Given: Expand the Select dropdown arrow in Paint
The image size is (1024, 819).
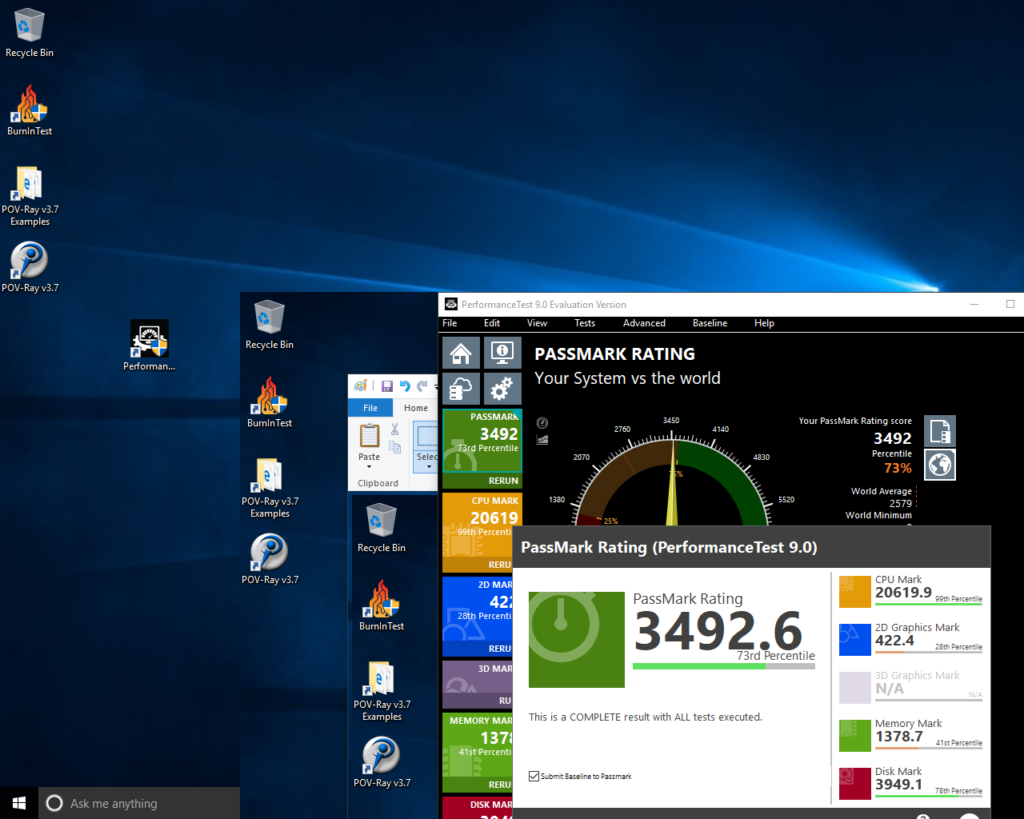Looking at the screenshot, I should 428,467.
